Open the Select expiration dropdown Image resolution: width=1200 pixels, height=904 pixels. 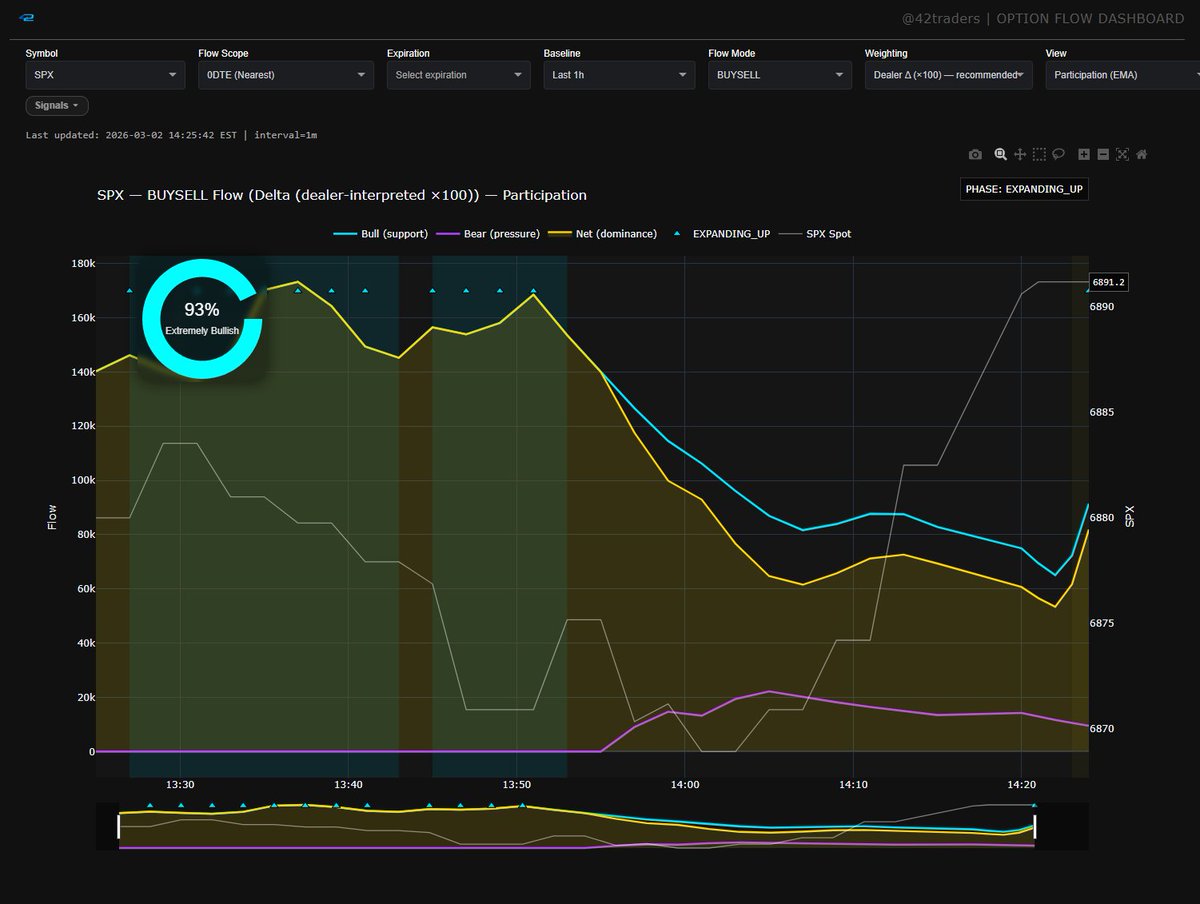[458, 75]
